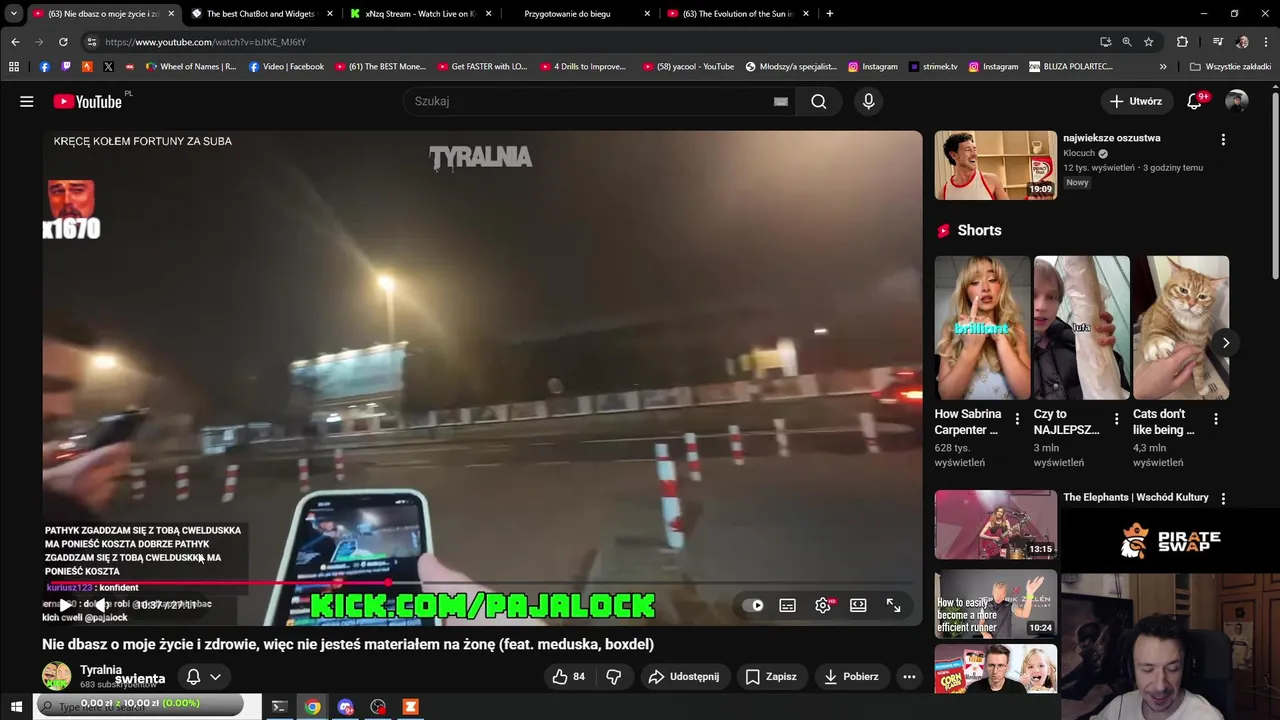Image resolution: width=1280 pixels, height=720 pixels.
Task: Go to YouTube home via logo
Action: [x=88, y=101]
